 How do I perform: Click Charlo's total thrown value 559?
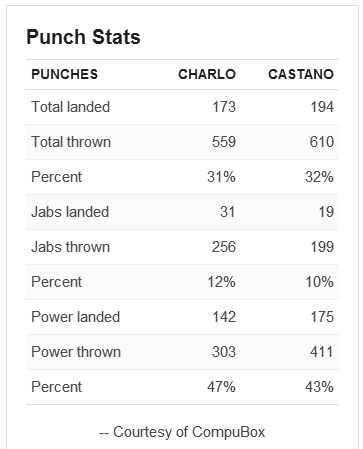pos(224,142)
